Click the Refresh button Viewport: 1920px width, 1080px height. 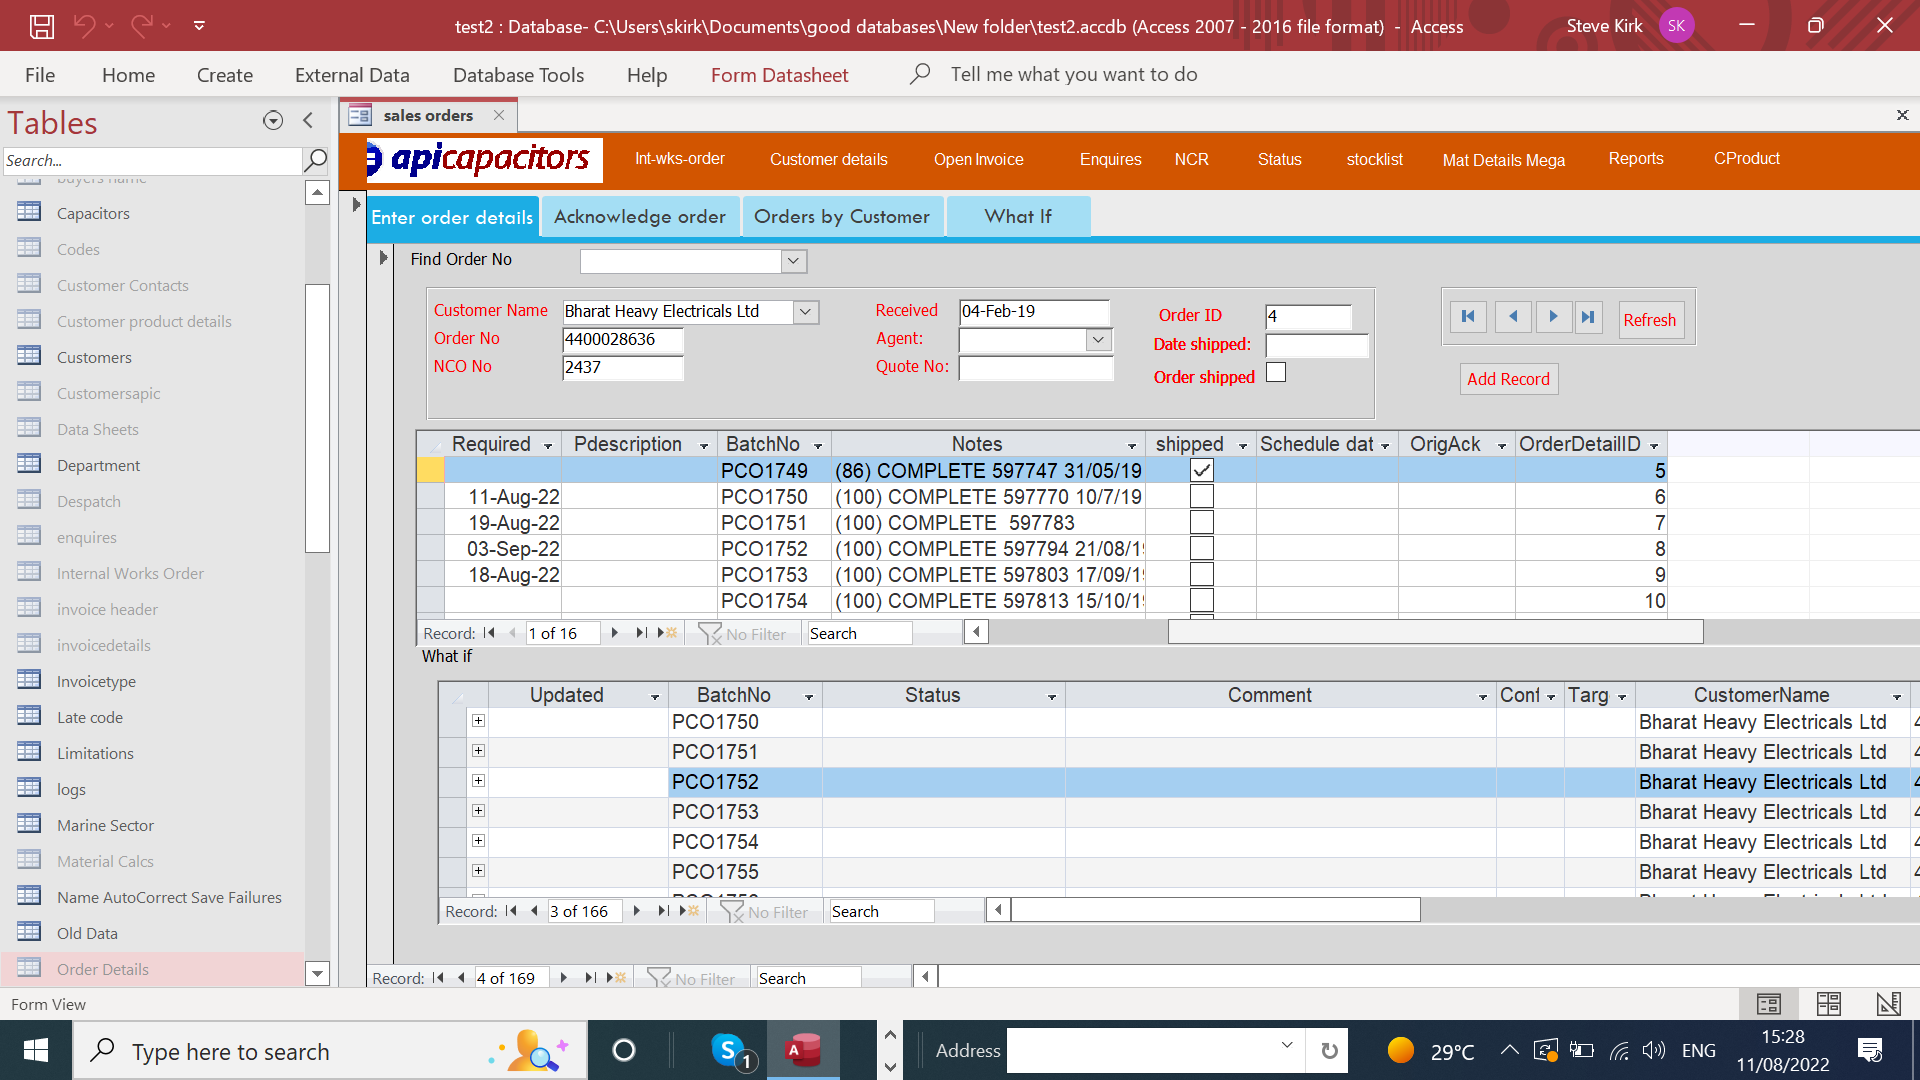coord(1649,320)
